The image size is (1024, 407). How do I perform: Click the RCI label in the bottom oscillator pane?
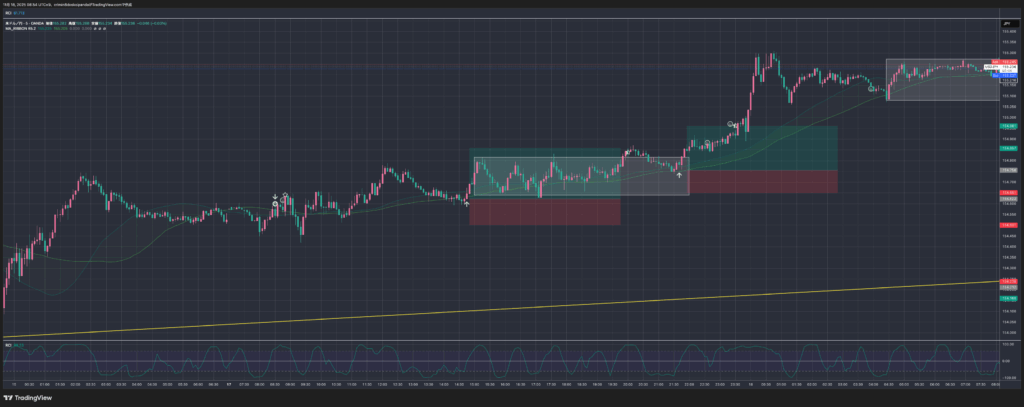point(10,345)
